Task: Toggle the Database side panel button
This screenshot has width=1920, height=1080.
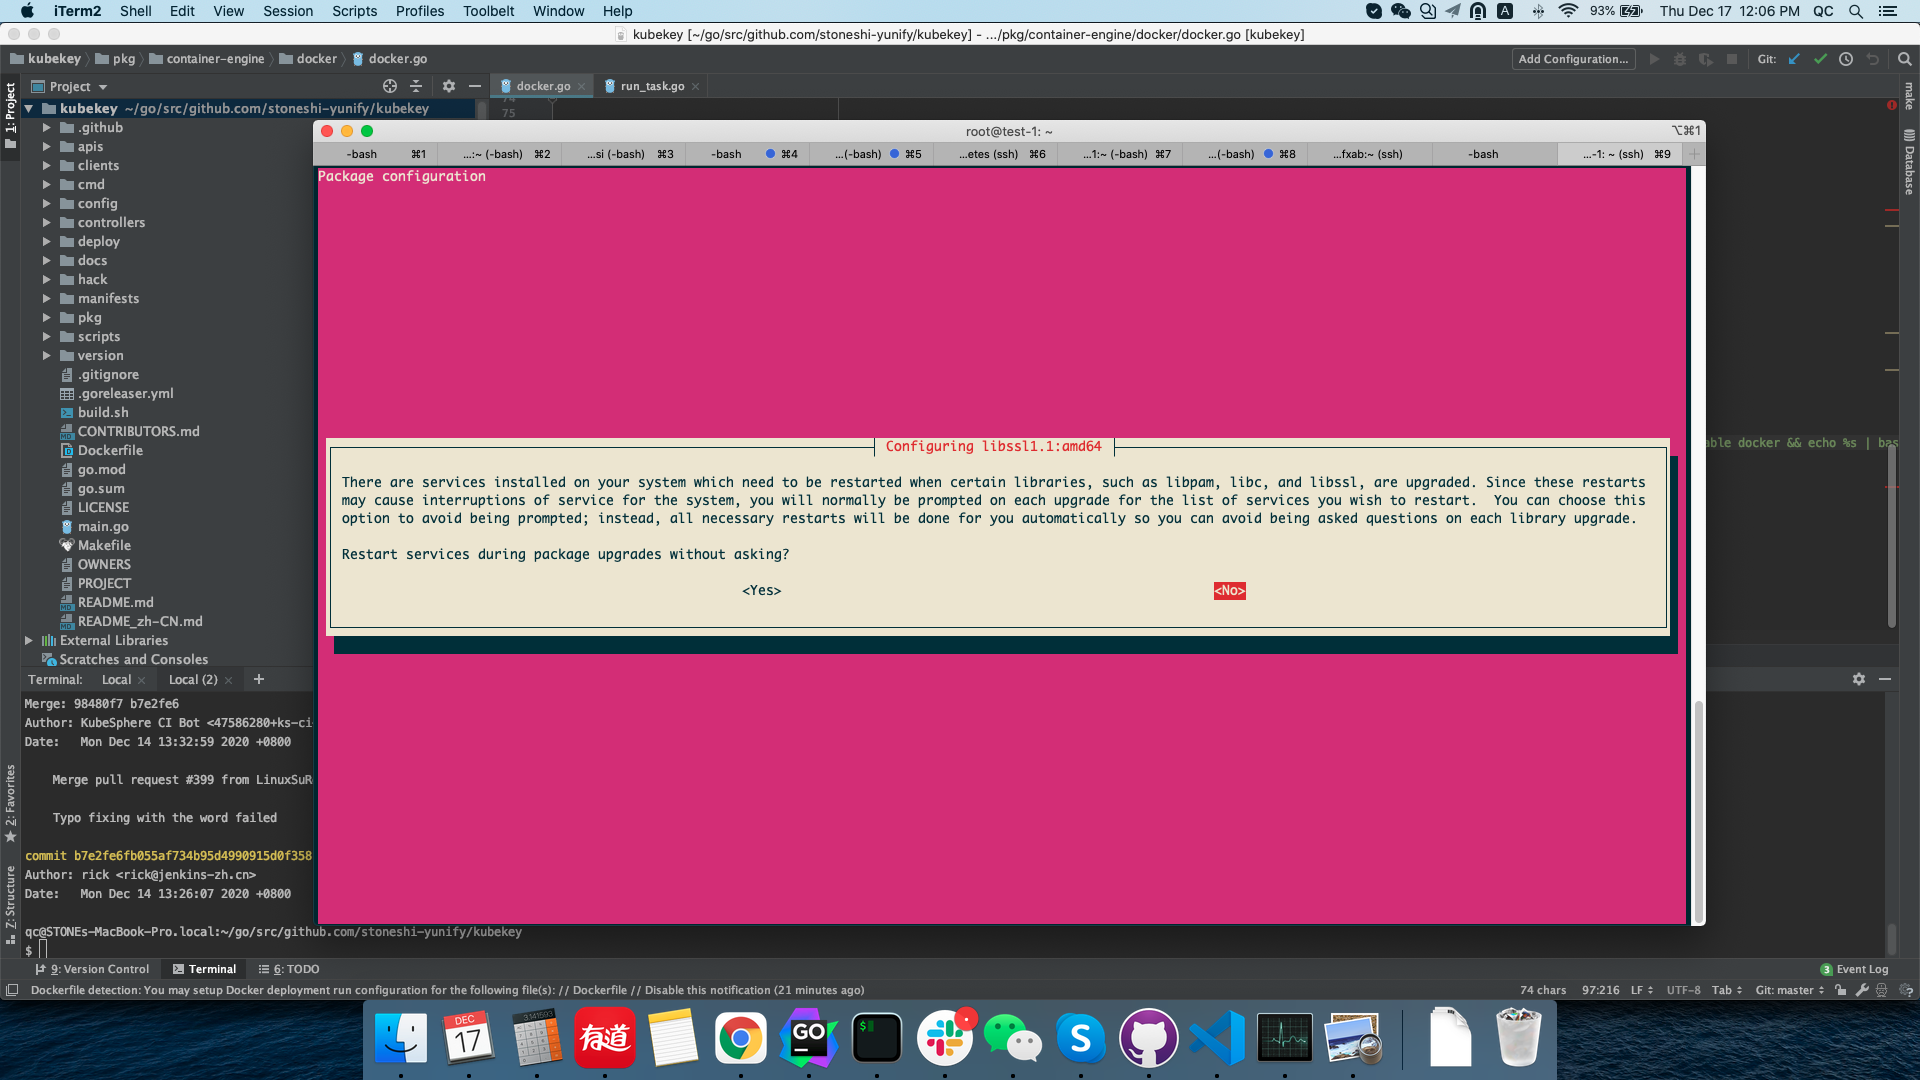Action: point(1909,162)
